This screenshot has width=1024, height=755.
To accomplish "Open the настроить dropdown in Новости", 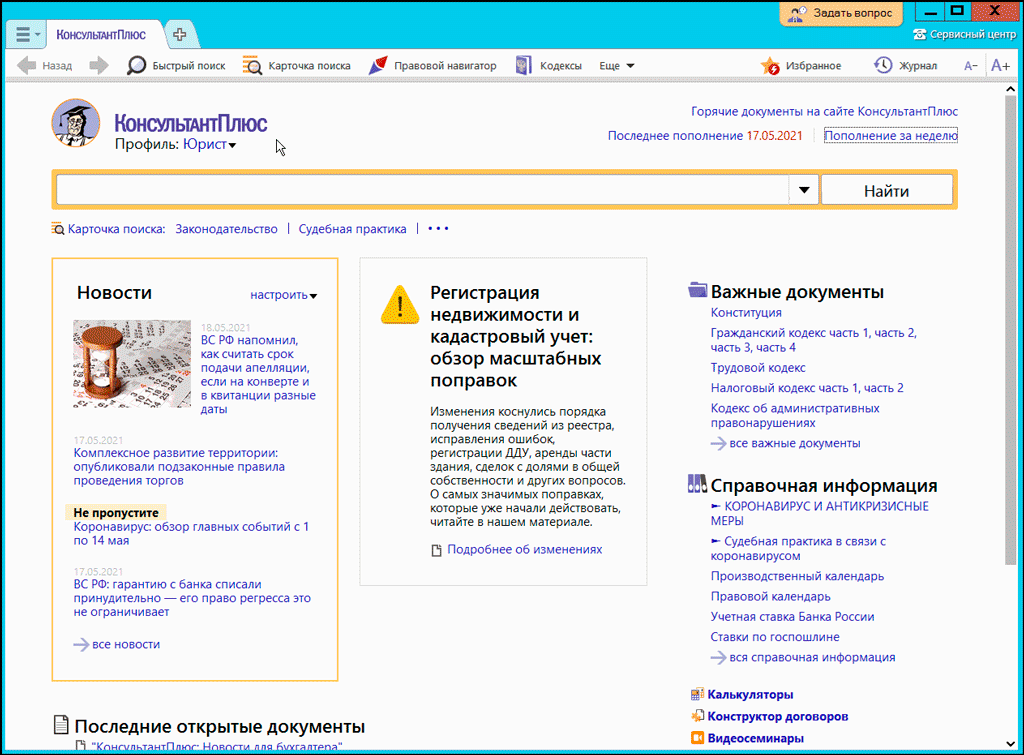I will (x=283, y=295).
